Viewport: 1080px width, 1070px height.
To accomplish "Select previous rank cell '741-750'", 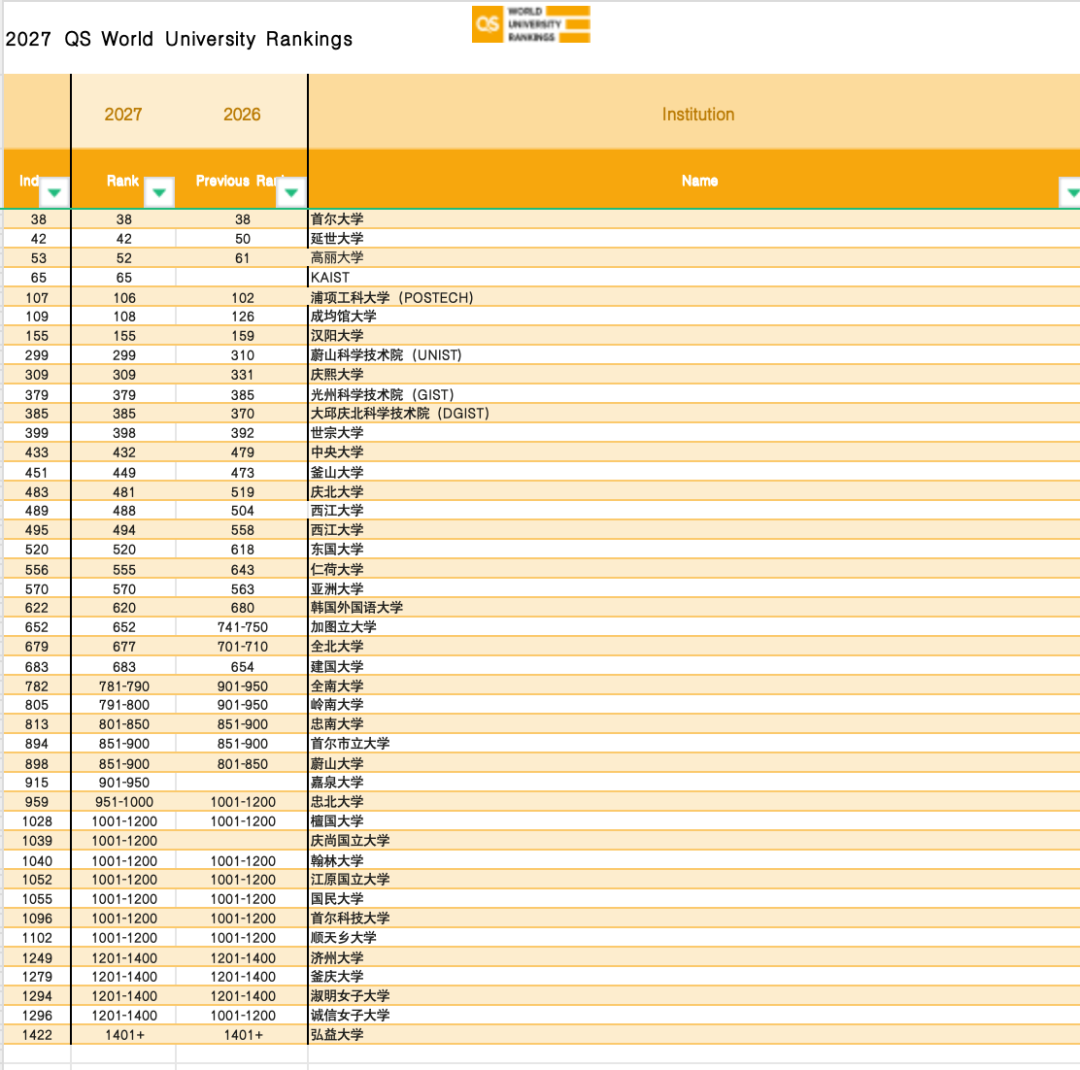I will click(x=242, y=627).
